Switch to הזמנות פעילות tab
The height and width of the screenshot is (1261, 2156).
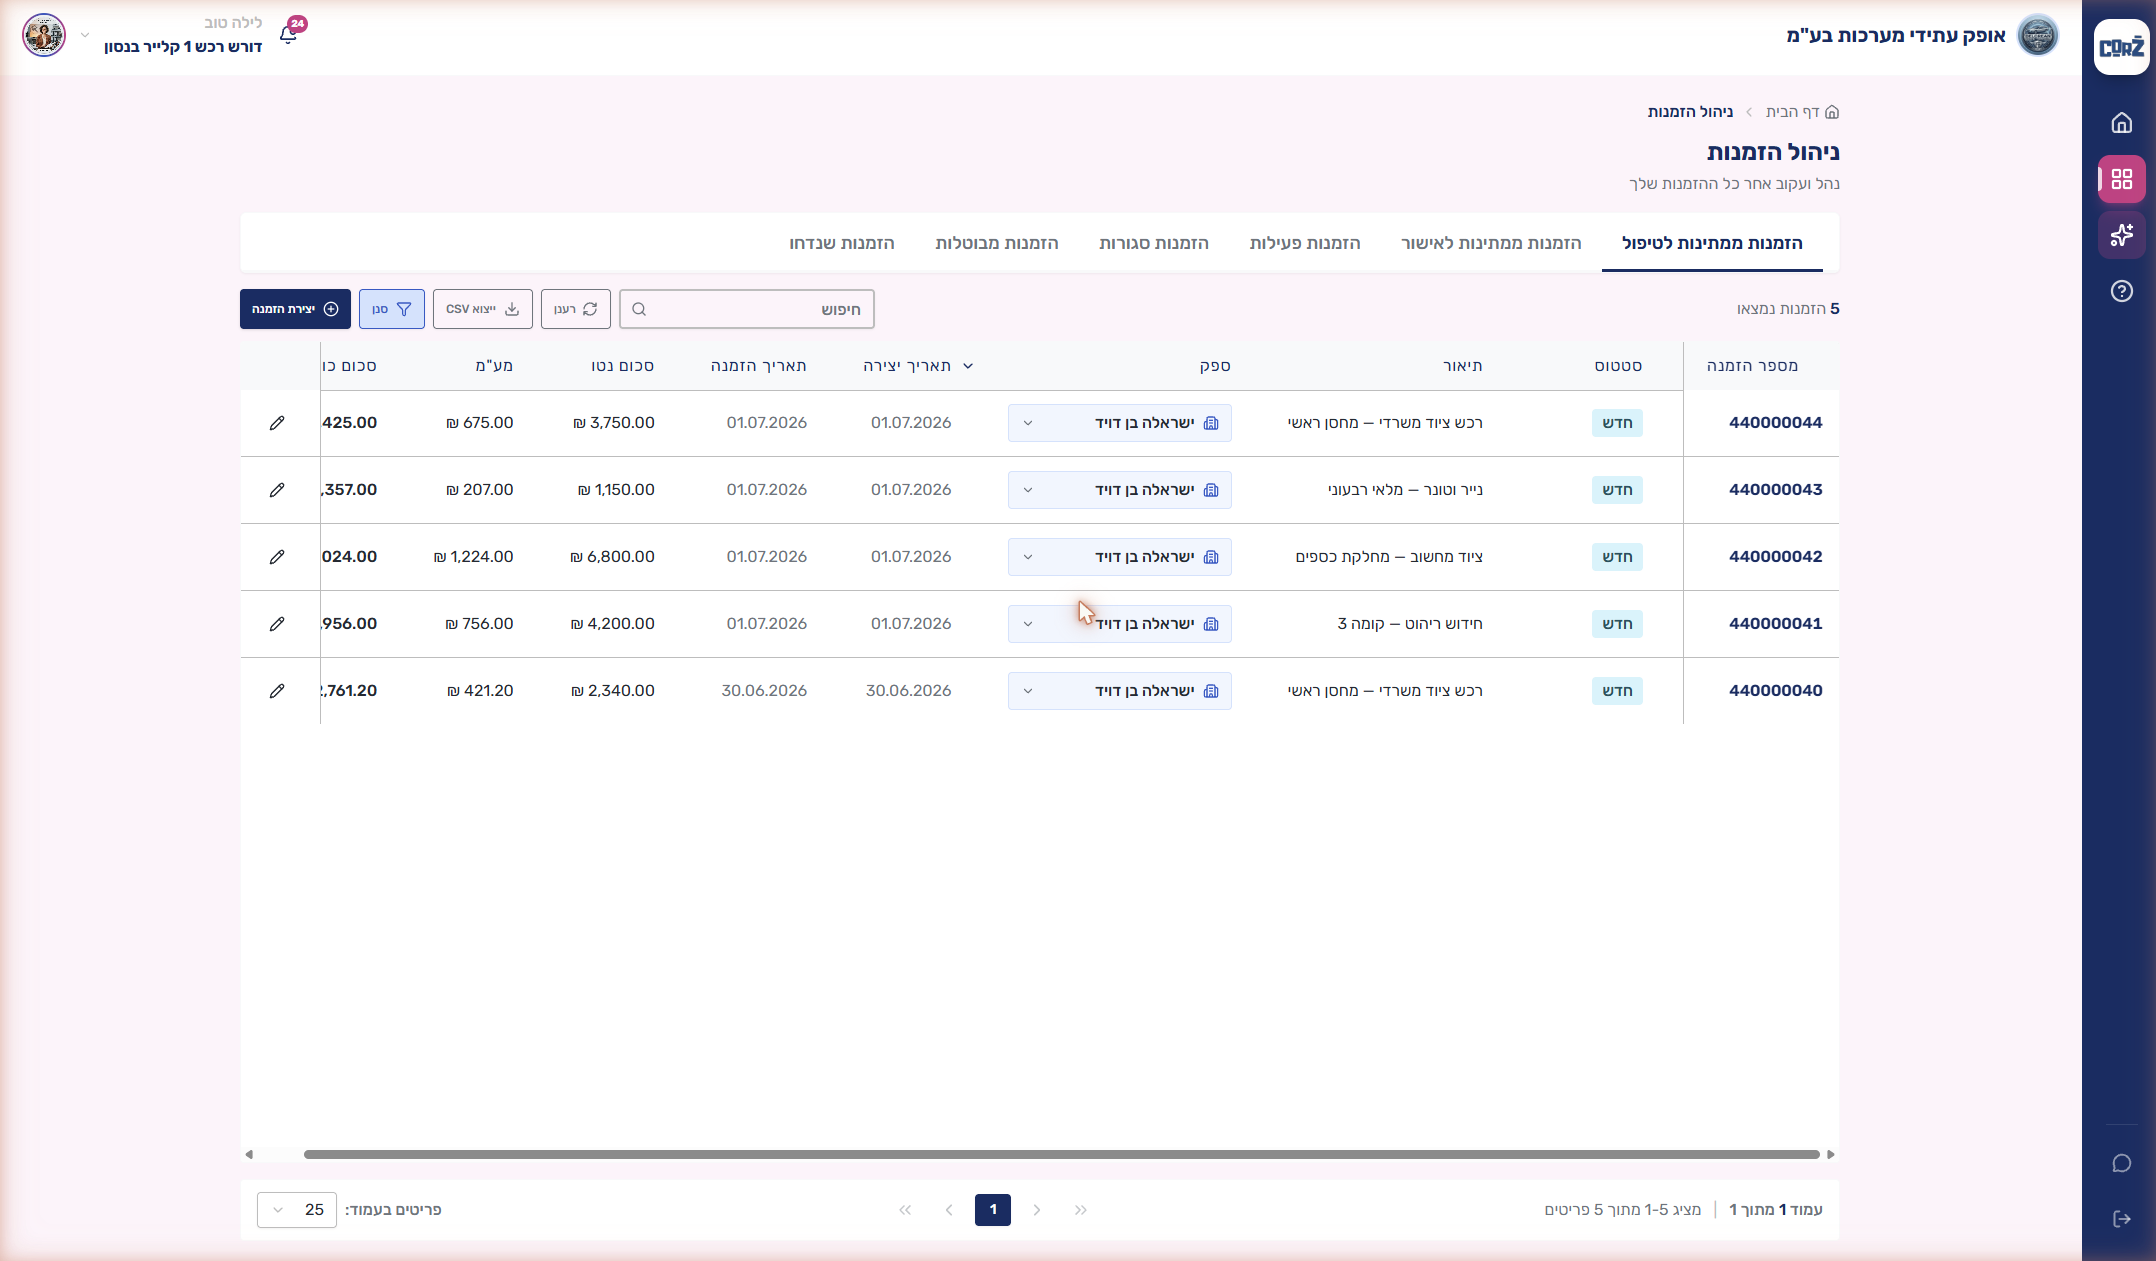(1305, 243)
